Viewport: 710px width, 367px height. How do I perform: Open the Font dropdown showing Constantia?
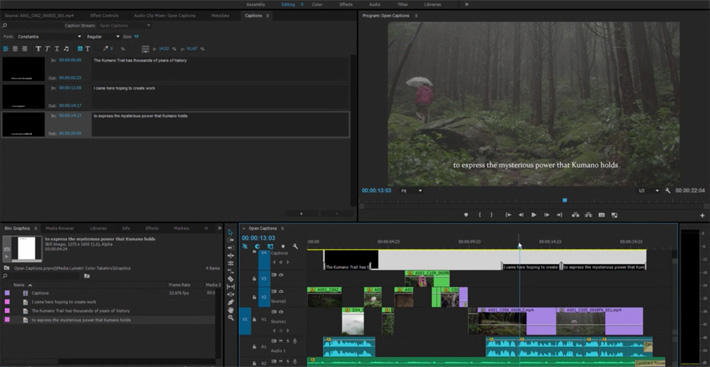pyautogui.click(x=49, y=36)
